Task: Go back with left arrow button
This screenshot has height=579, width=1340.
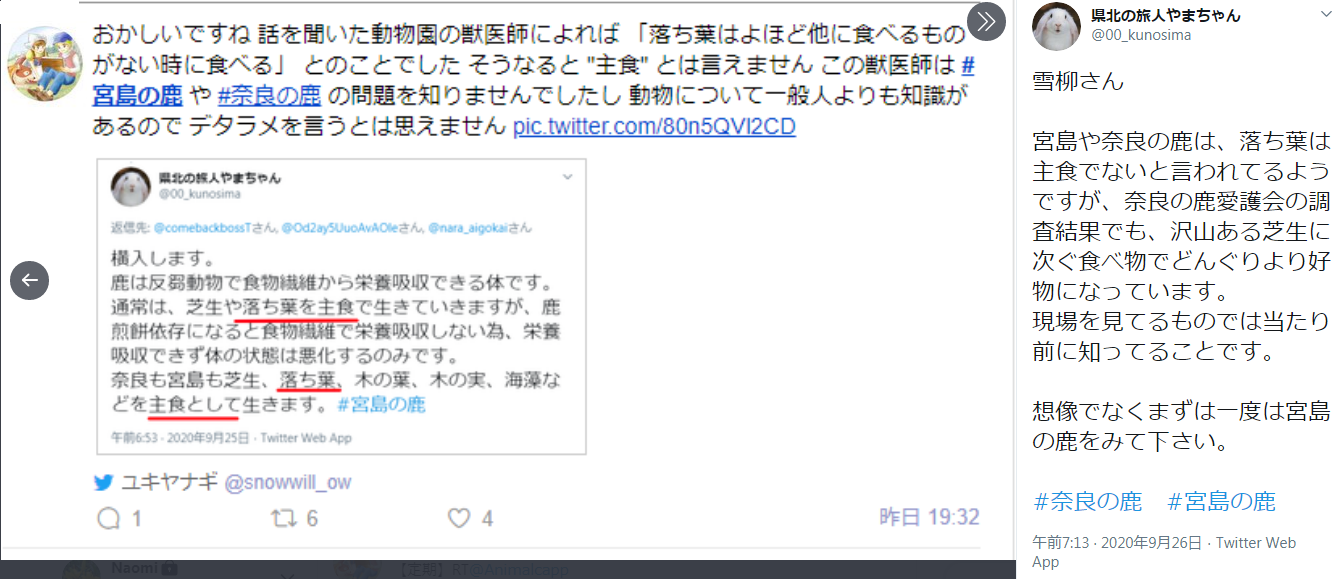Action: click(30, 281)
